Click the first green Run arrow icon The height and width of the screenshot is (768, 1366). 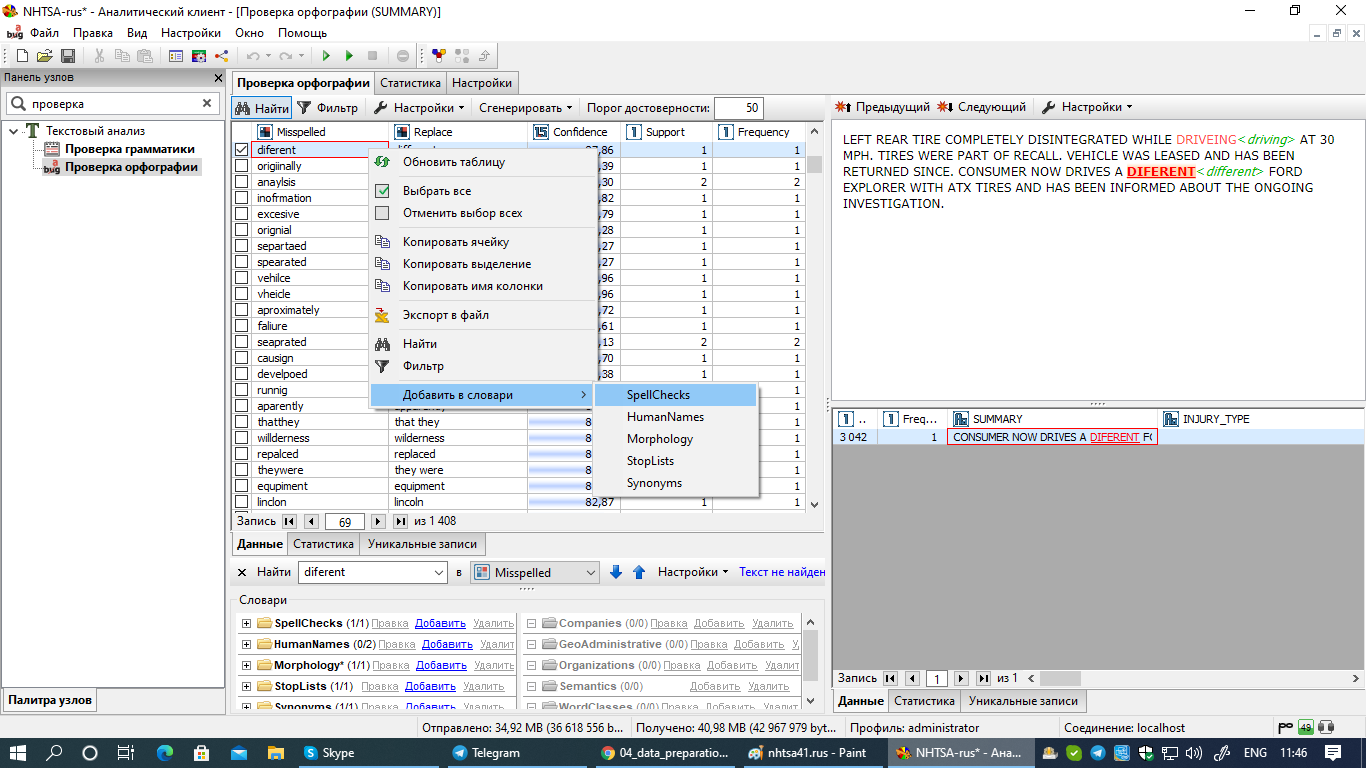[326, 56]
